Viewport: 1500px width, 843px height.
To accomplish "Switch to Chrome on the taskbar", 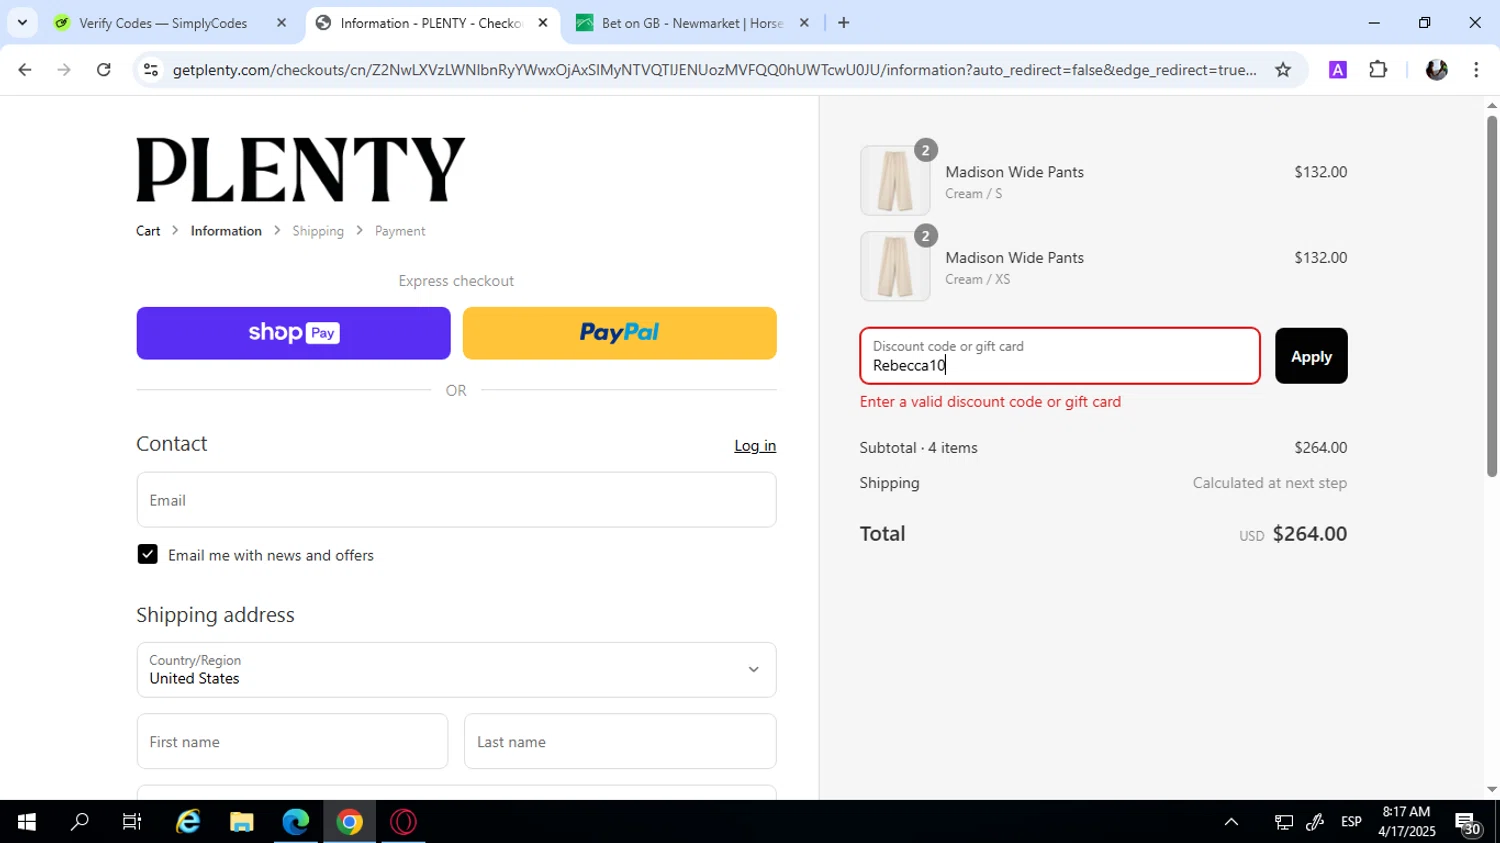I will click(x=350, y=822).
